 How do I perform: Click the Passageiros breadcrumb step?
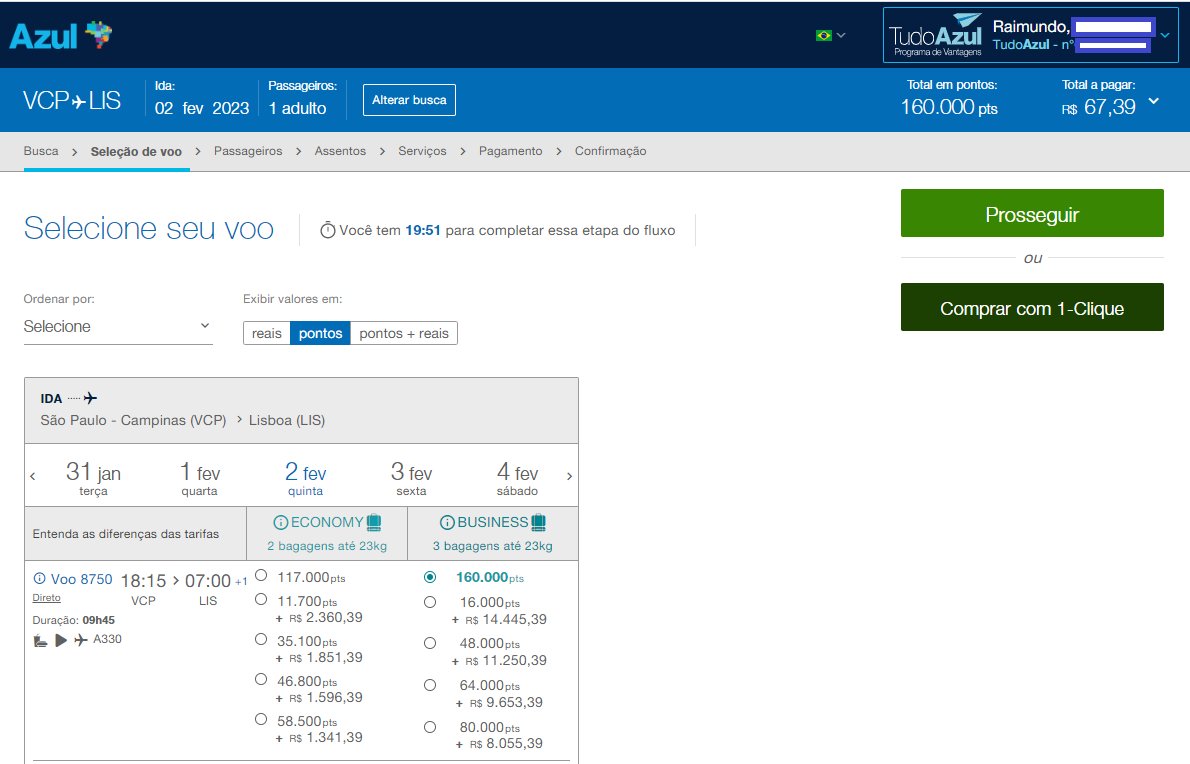click(248, 151)
